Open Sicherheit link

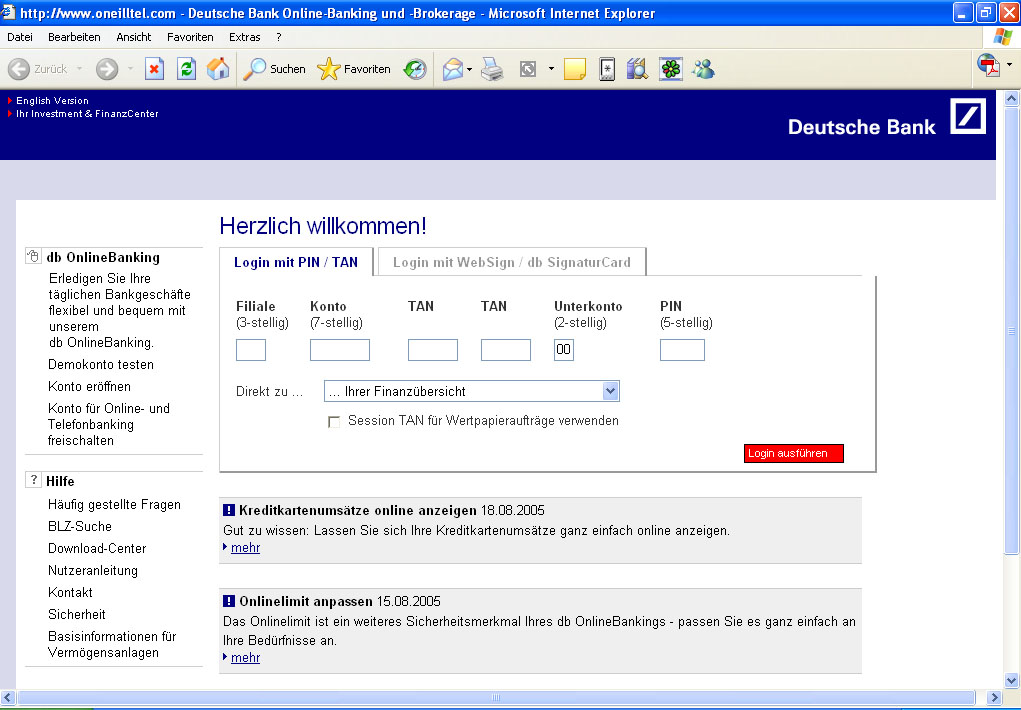[x=77, y=614]
